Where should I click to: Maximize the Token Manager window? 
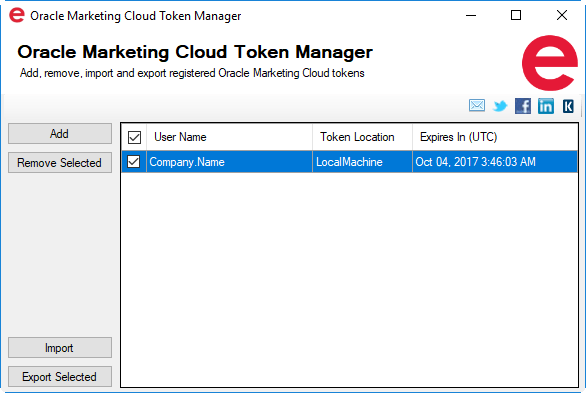[516, 15]
